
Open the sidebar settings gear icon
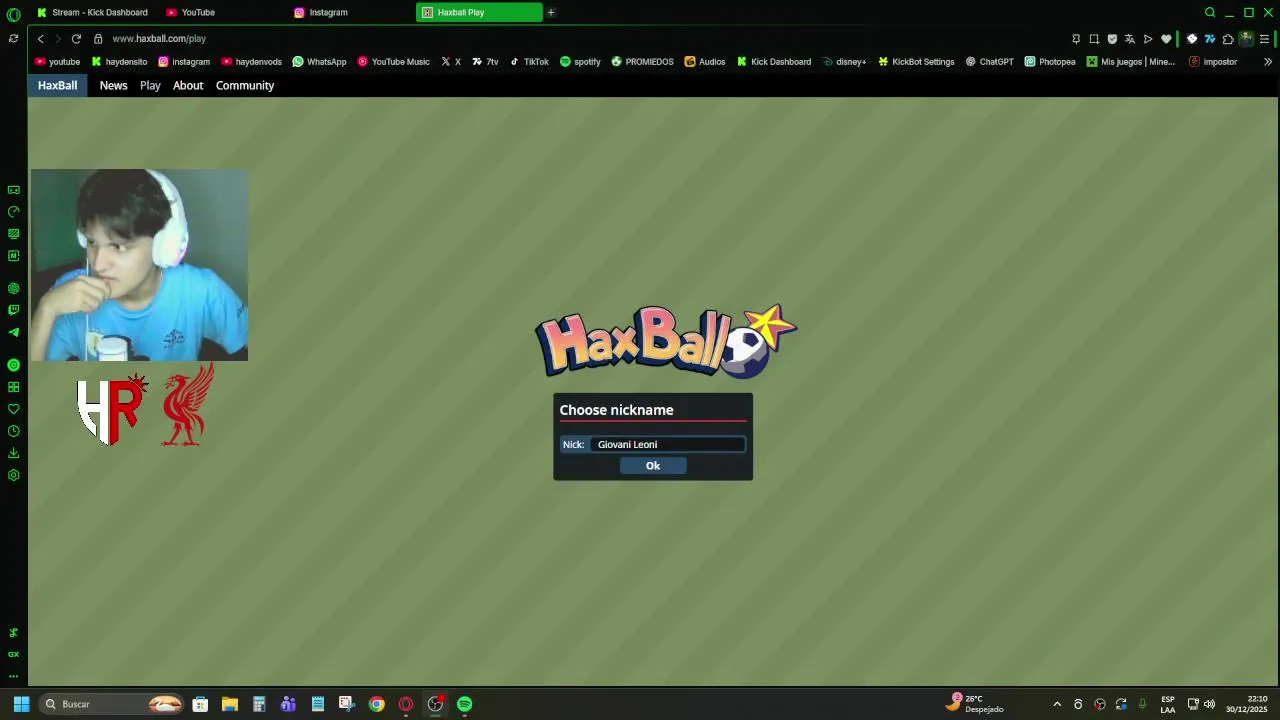[14, 475]
